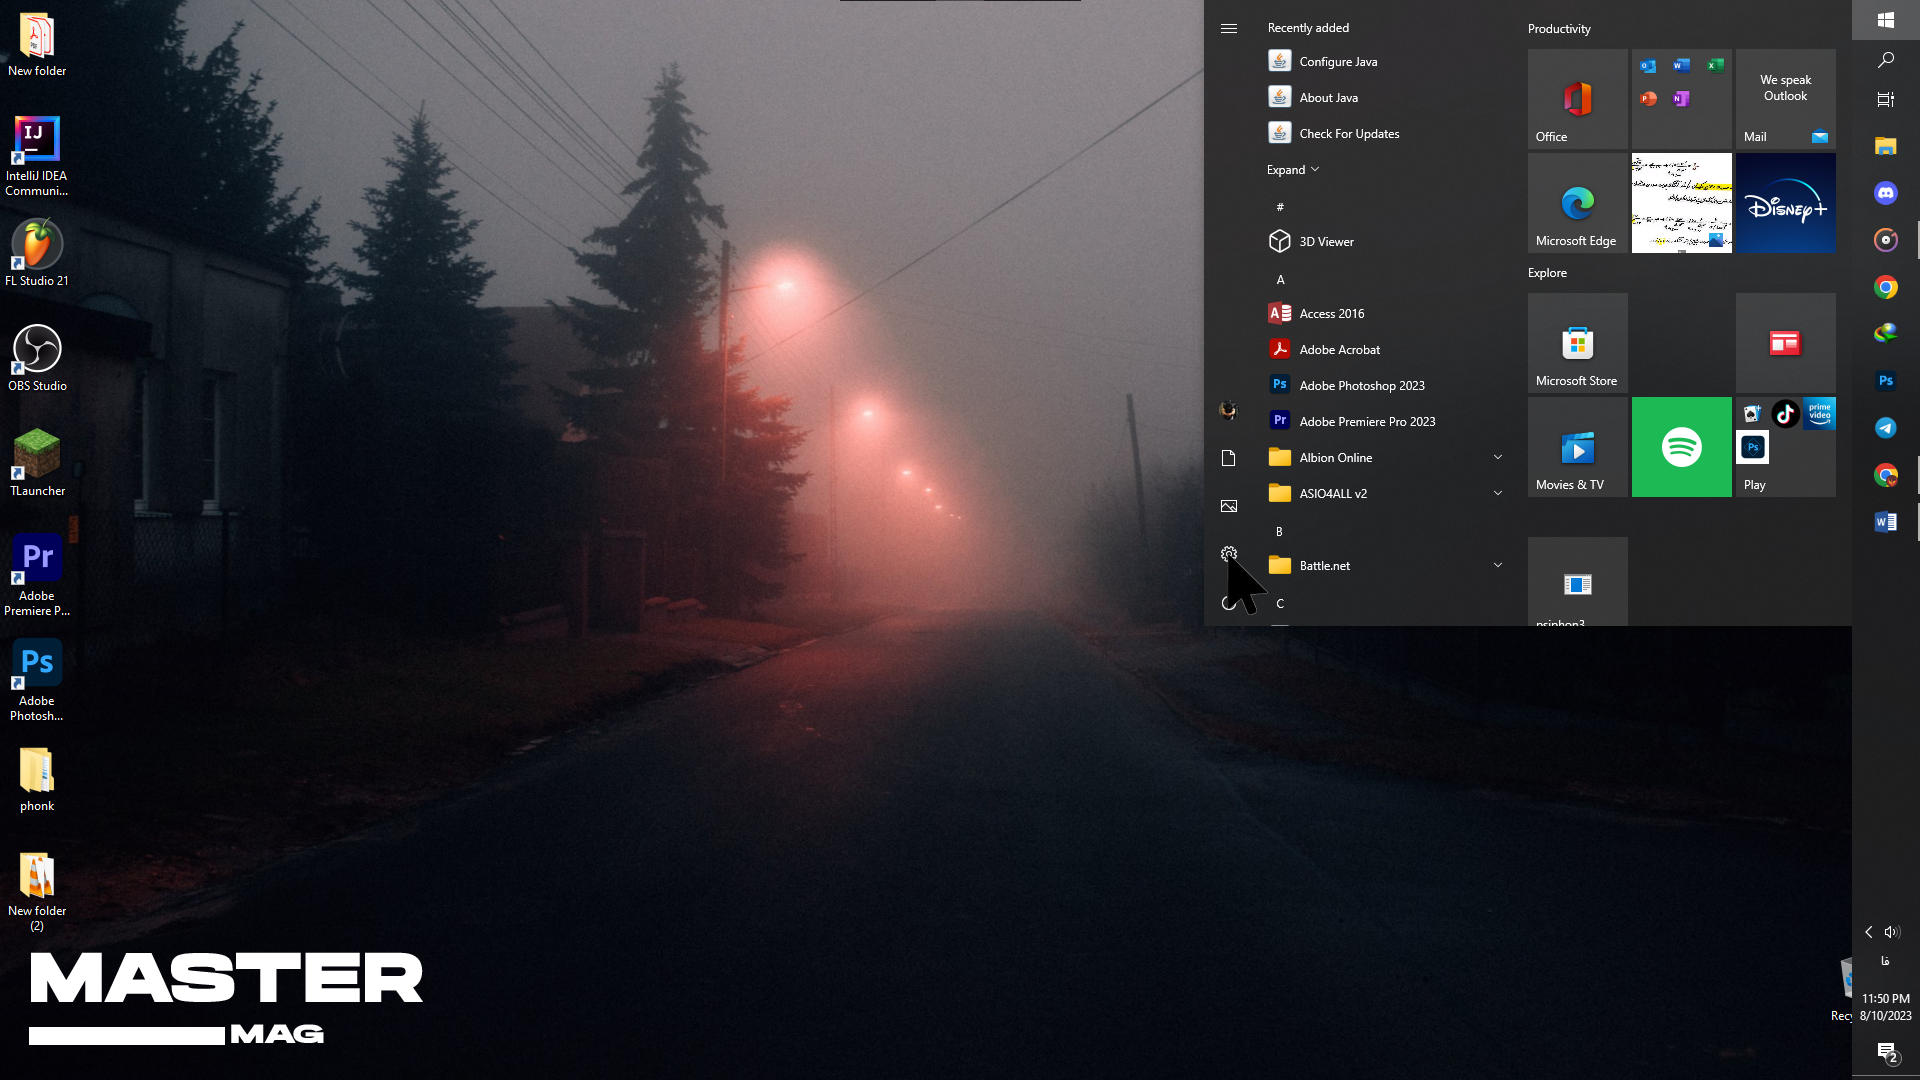Click the Productivity group heading
This screenshot has width=1920, height=1080.
pyautogui.click(x=1559, y=28)
